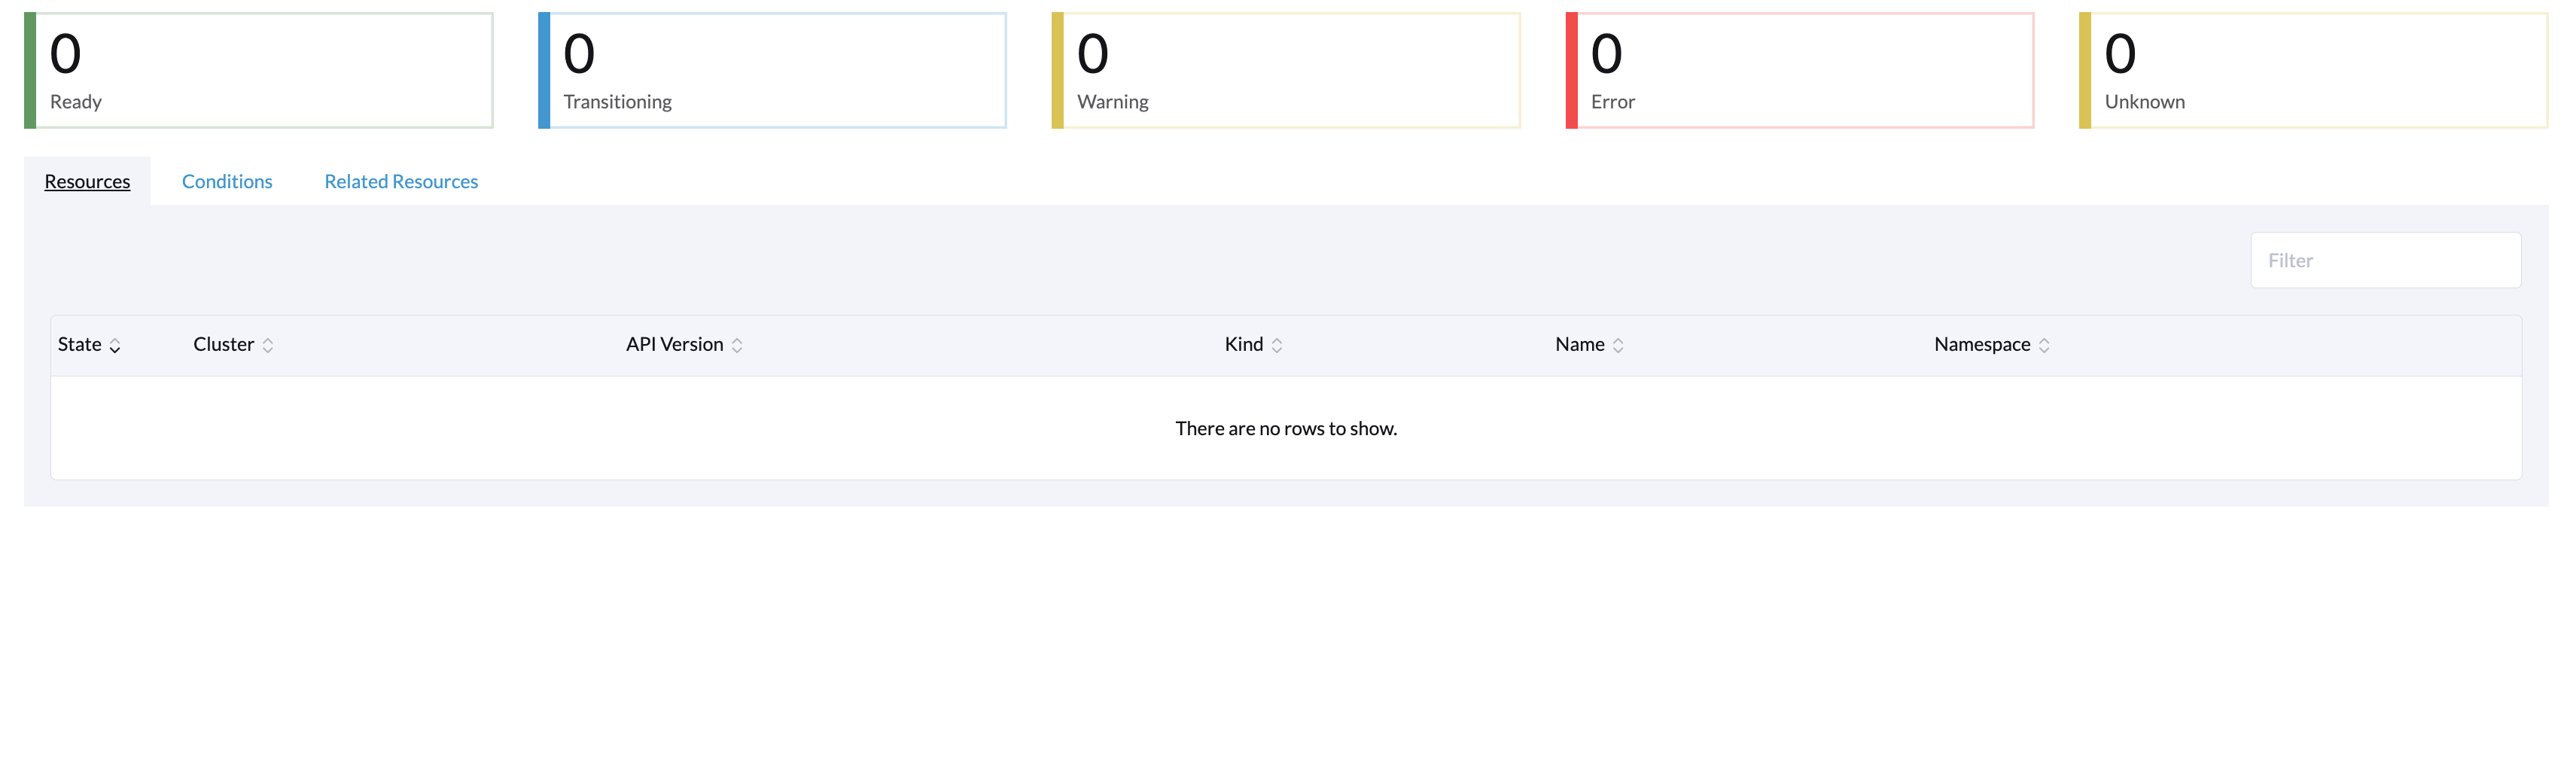Select the Resources tab

(86, 181)
